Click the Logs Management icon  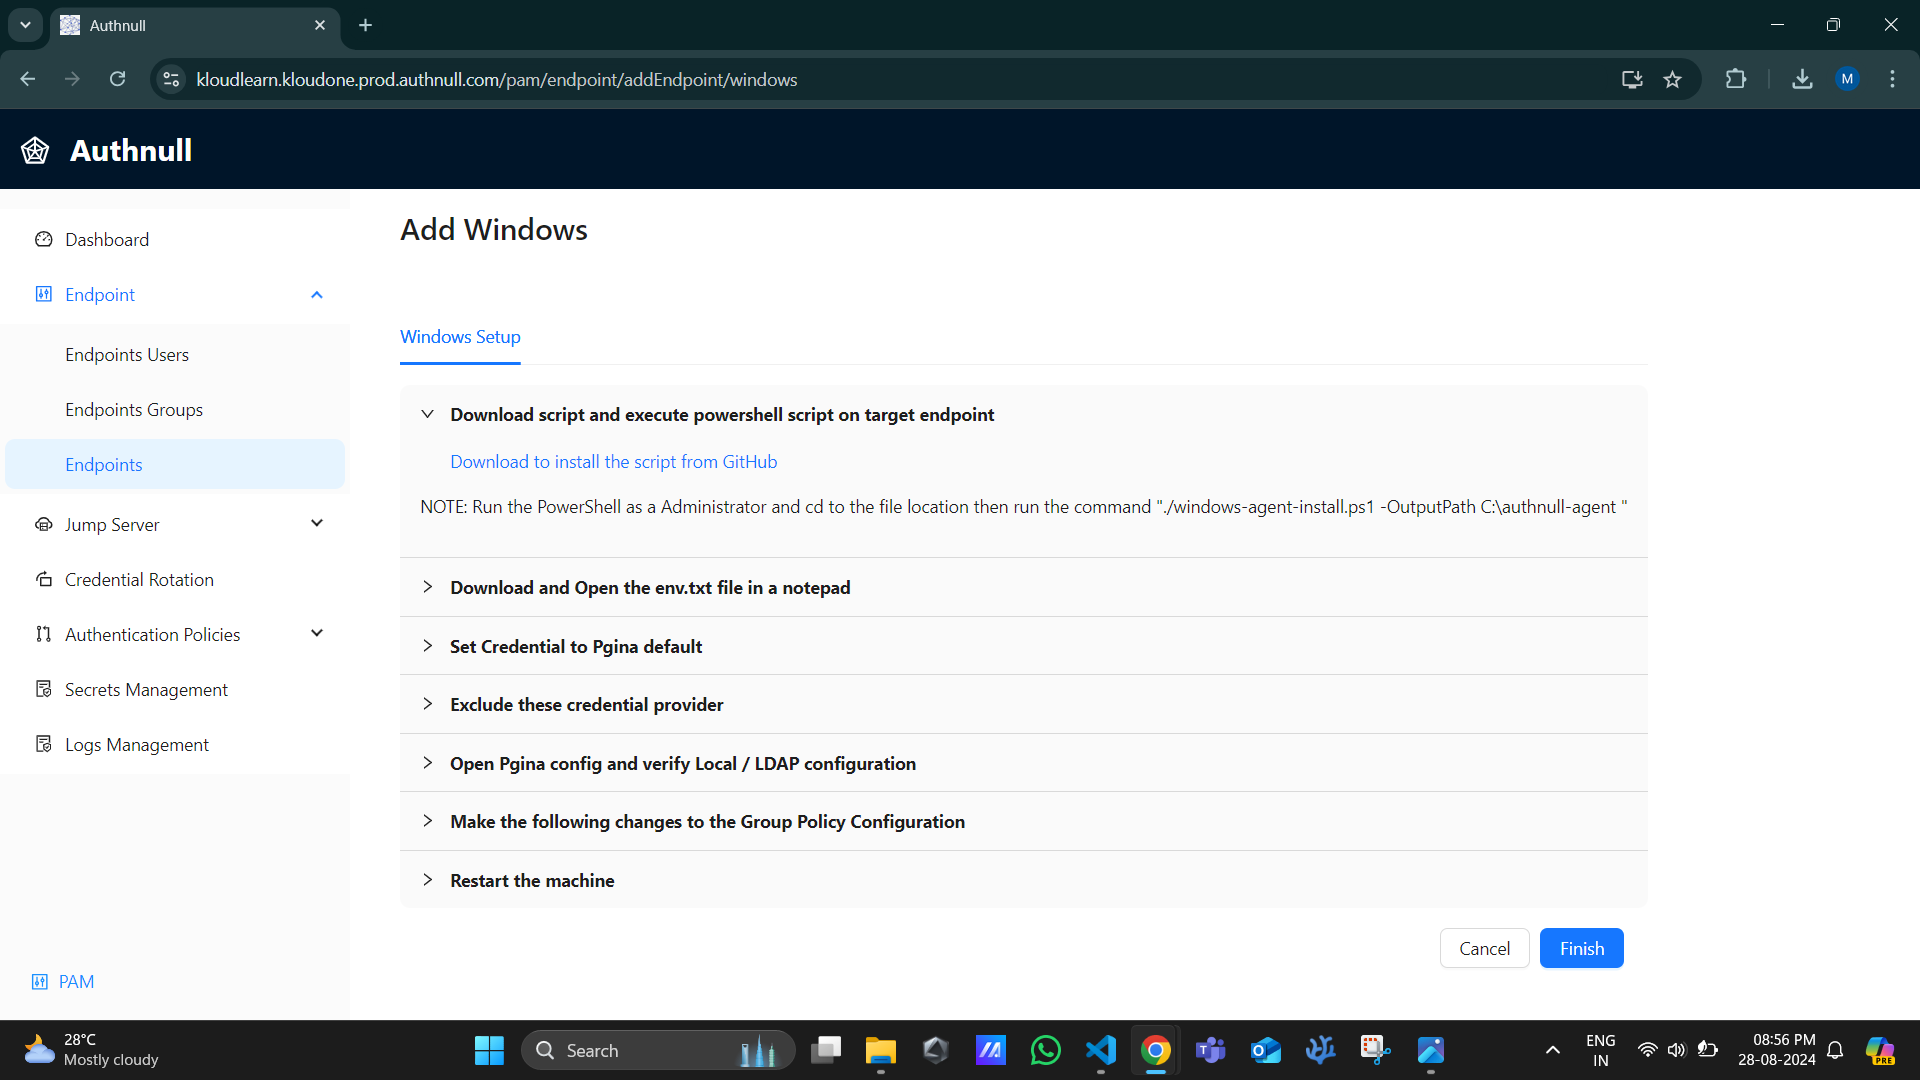[x=44, y=744]
